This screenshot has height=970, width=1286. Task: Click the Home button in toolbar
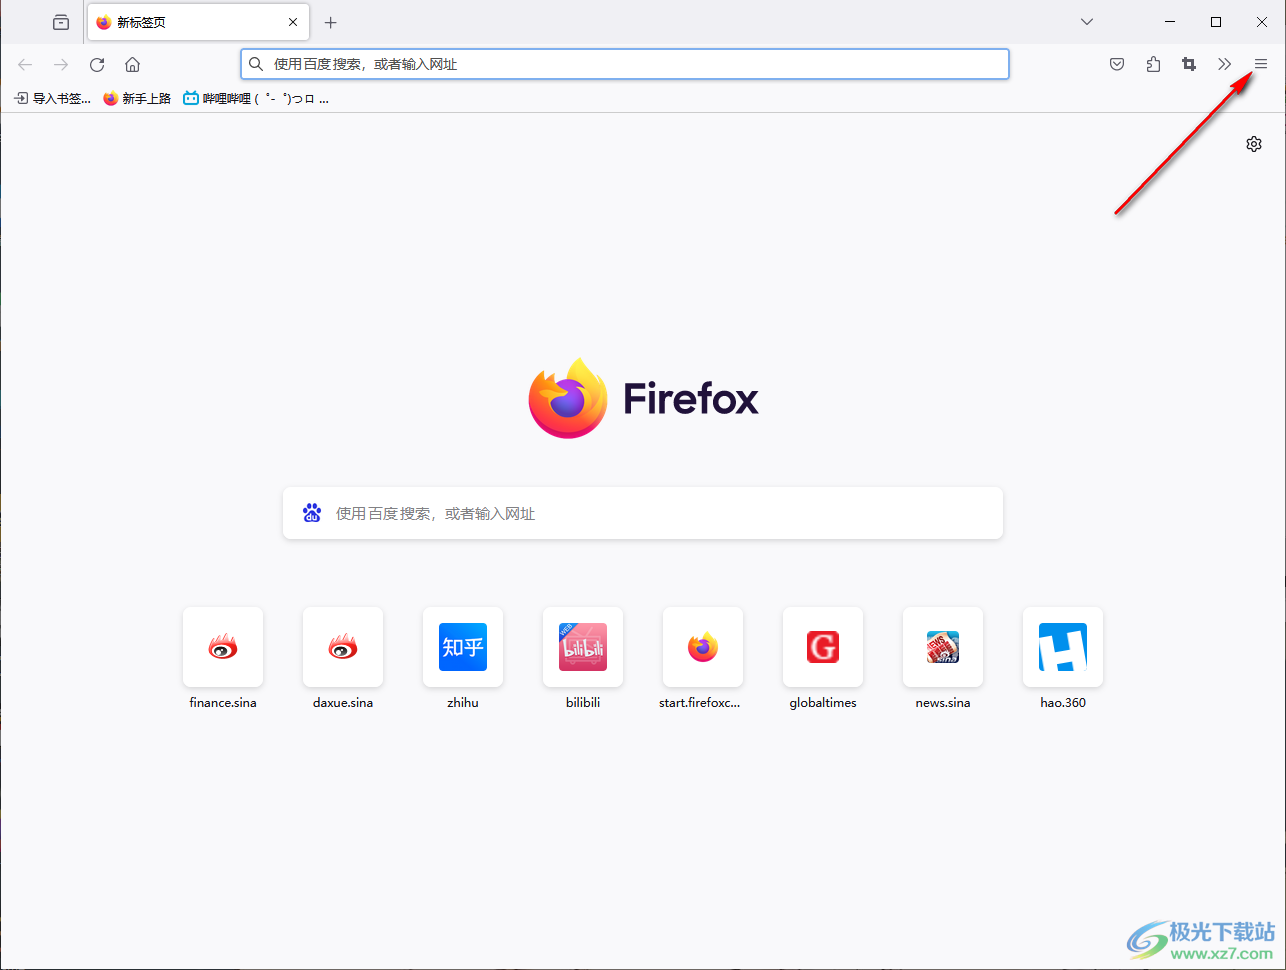tap(132, 64)
